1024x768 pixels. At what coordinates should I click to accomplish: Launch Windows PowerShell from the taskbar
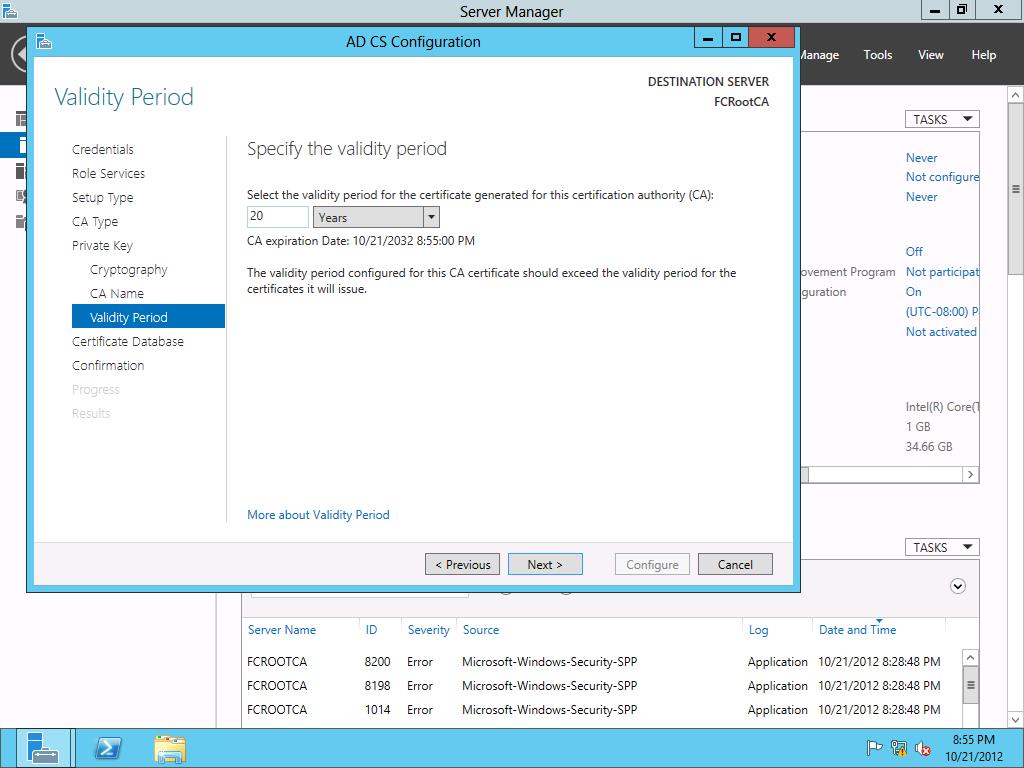pyautogui.click(x=108, y=748)
